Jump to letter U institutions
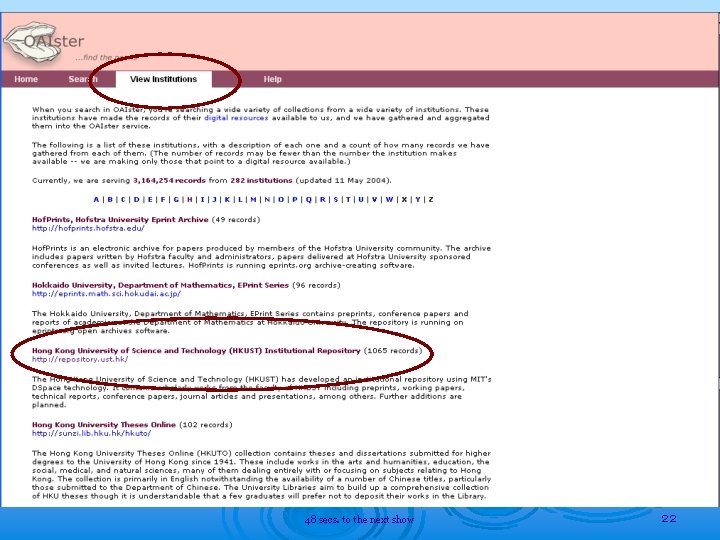Image resolution: width=720 pixels, height=540 pixels. pos(361,200)
